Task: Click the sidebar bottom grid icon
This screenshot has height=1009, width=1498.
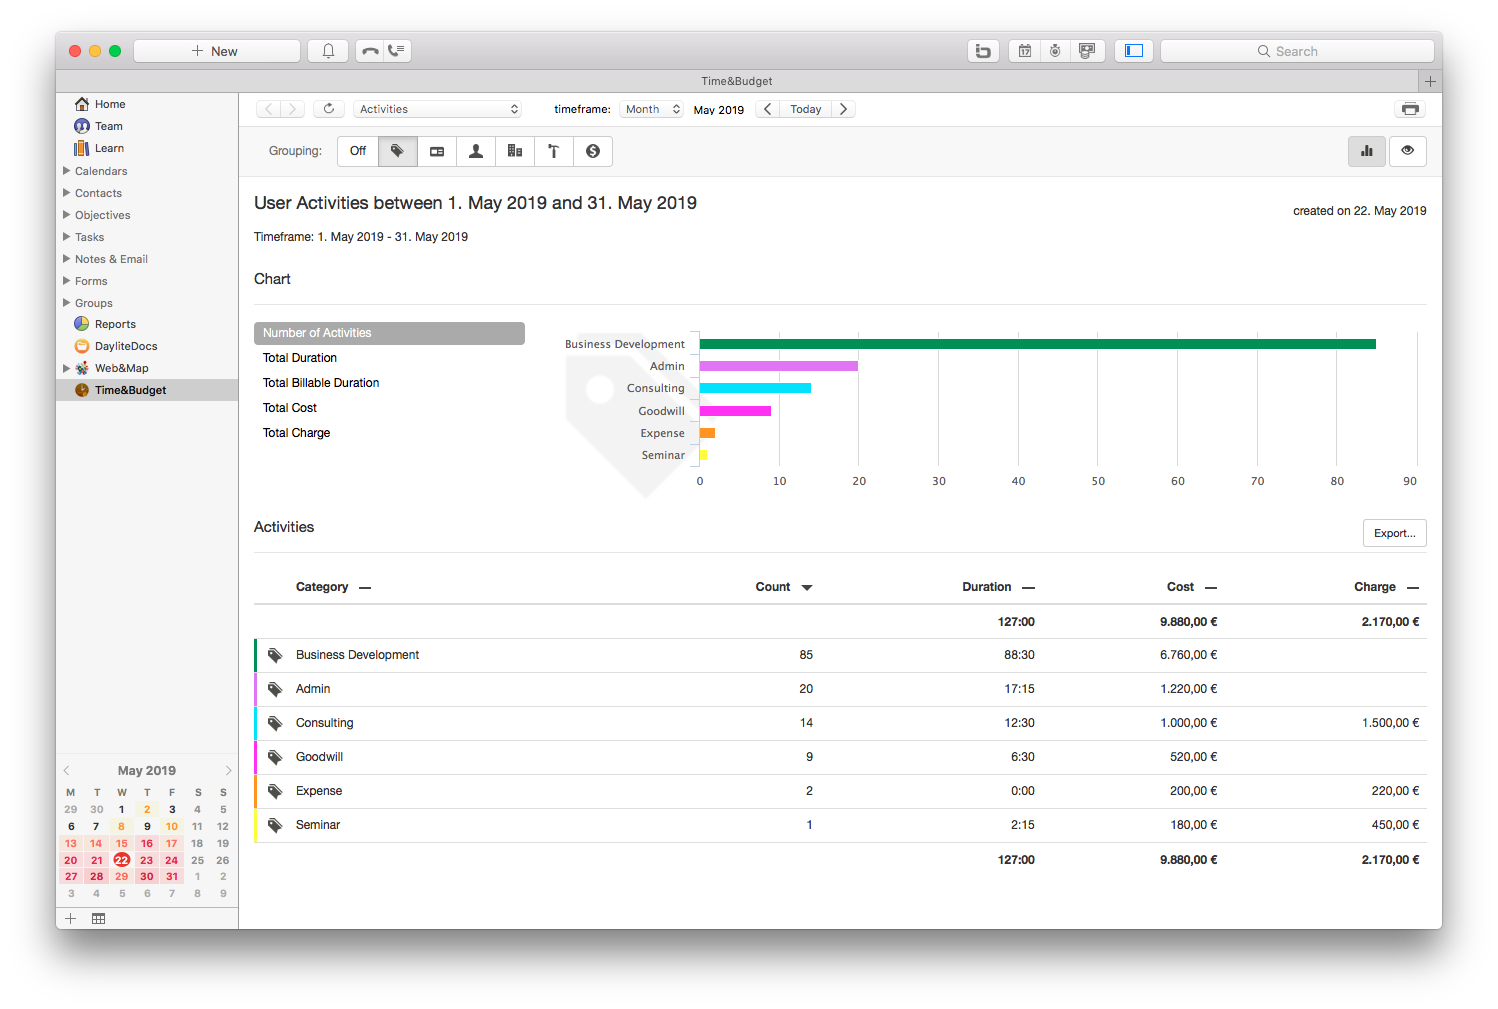Action: click(x=98, y=918)
